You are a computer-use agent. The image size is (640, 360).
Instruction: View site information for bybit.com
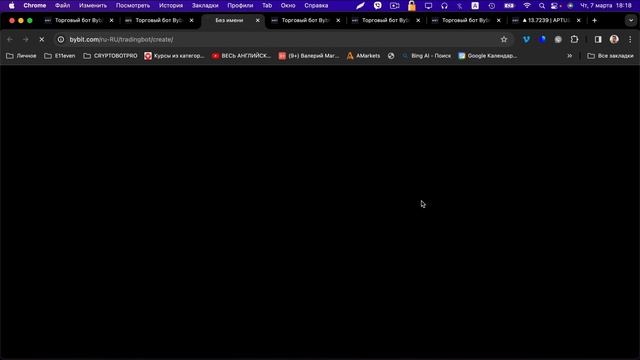click(61, 40)
